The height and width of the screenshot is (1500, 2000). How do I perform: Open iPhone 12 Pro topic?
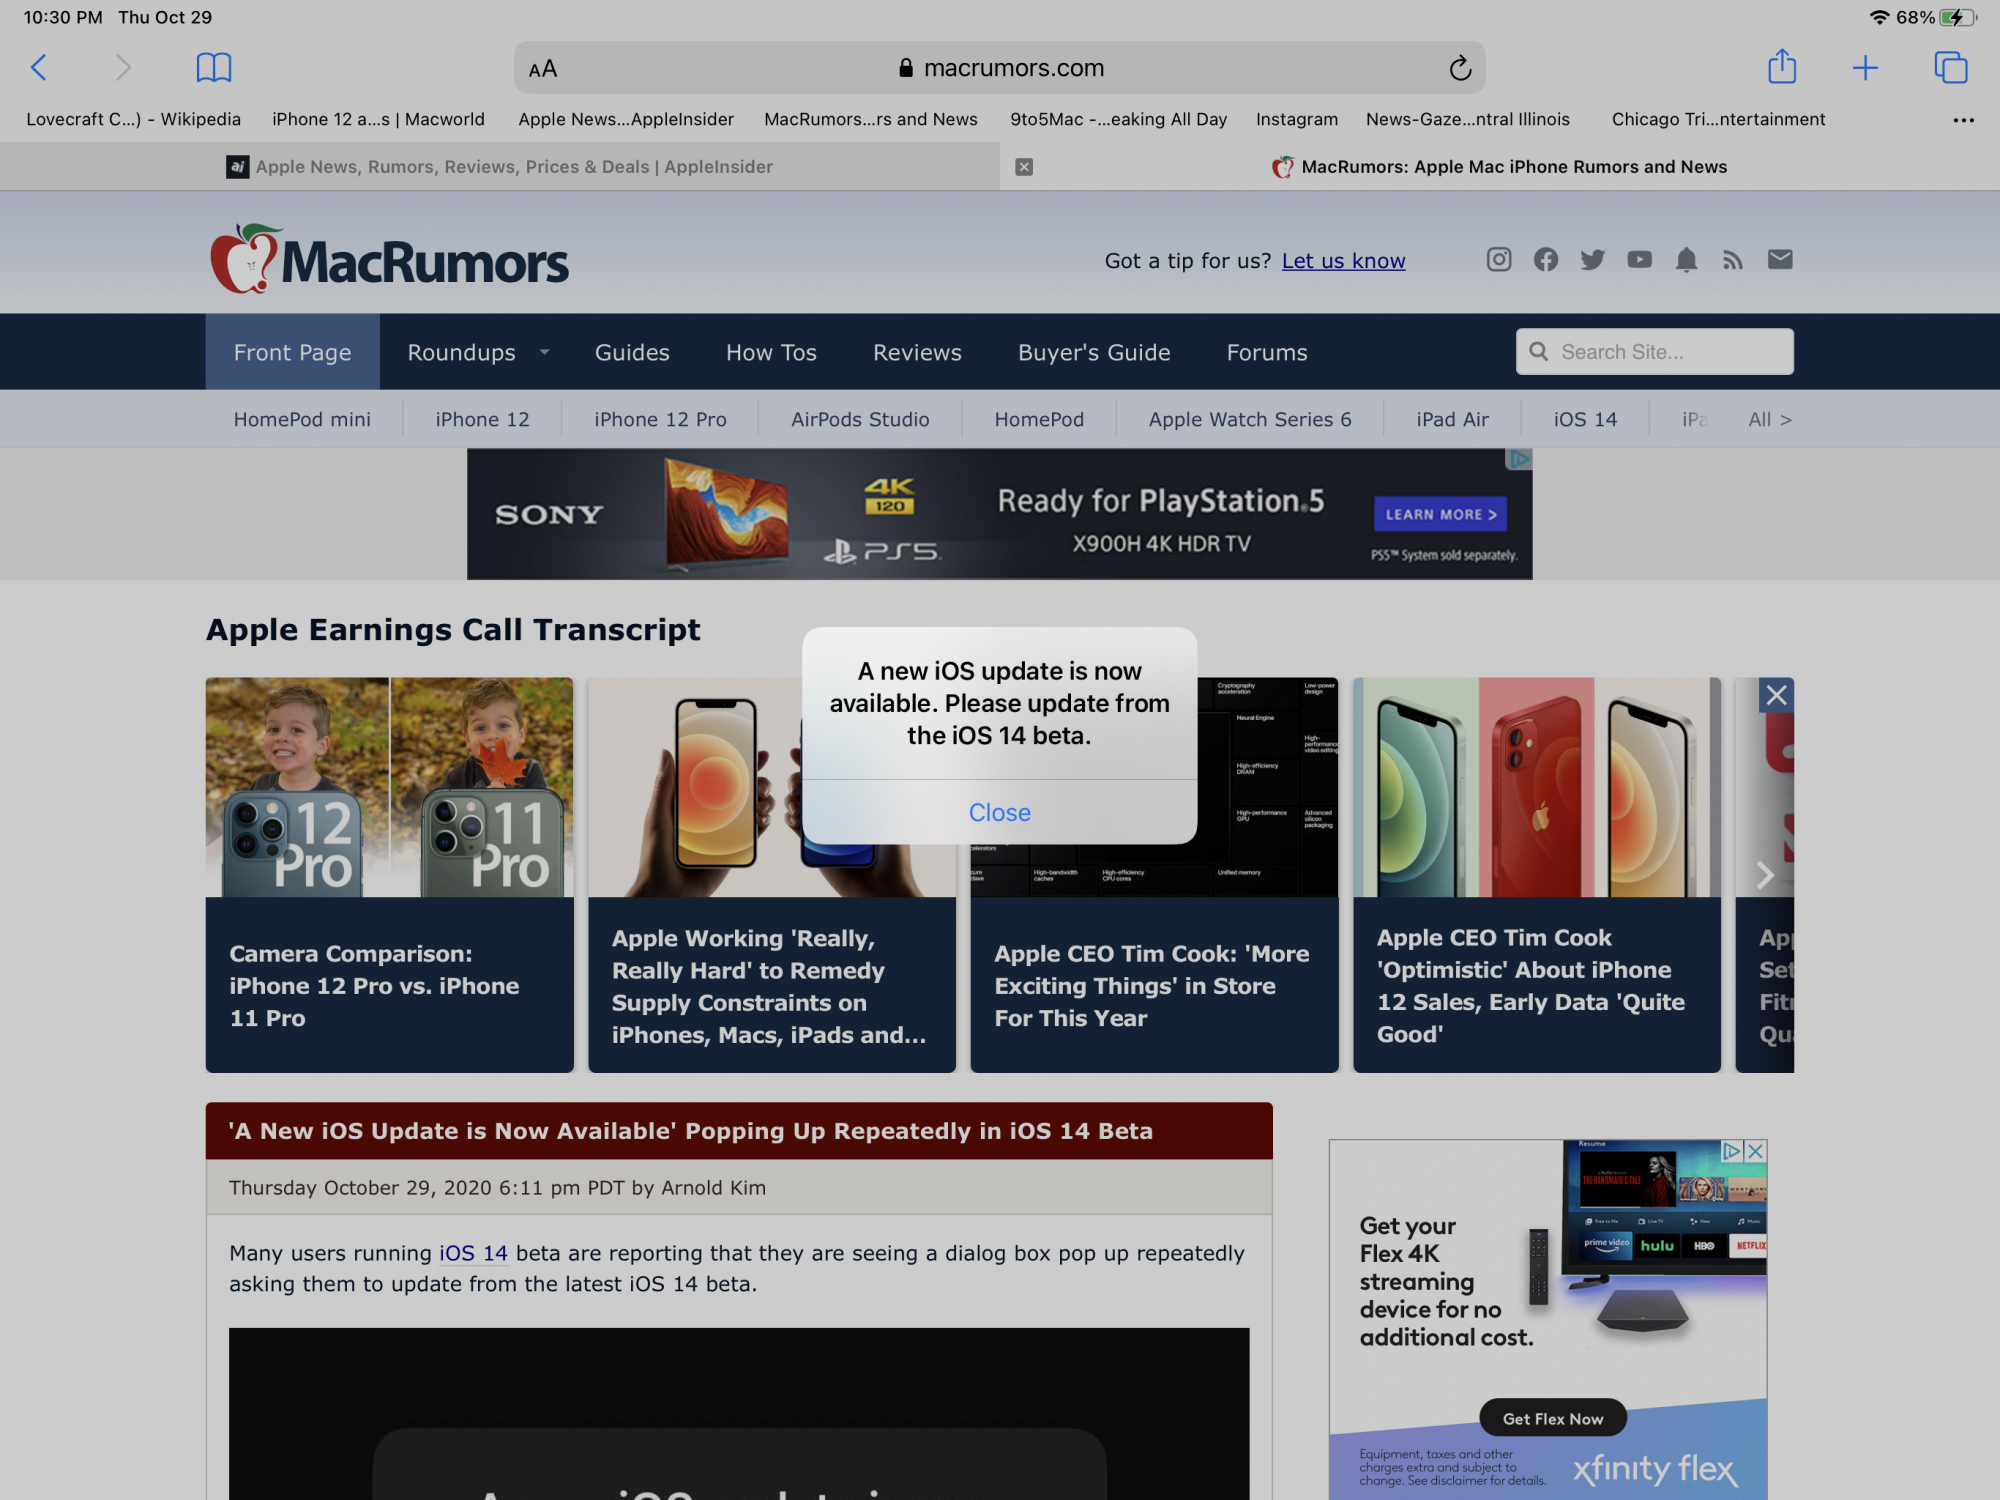coord(660,420)
